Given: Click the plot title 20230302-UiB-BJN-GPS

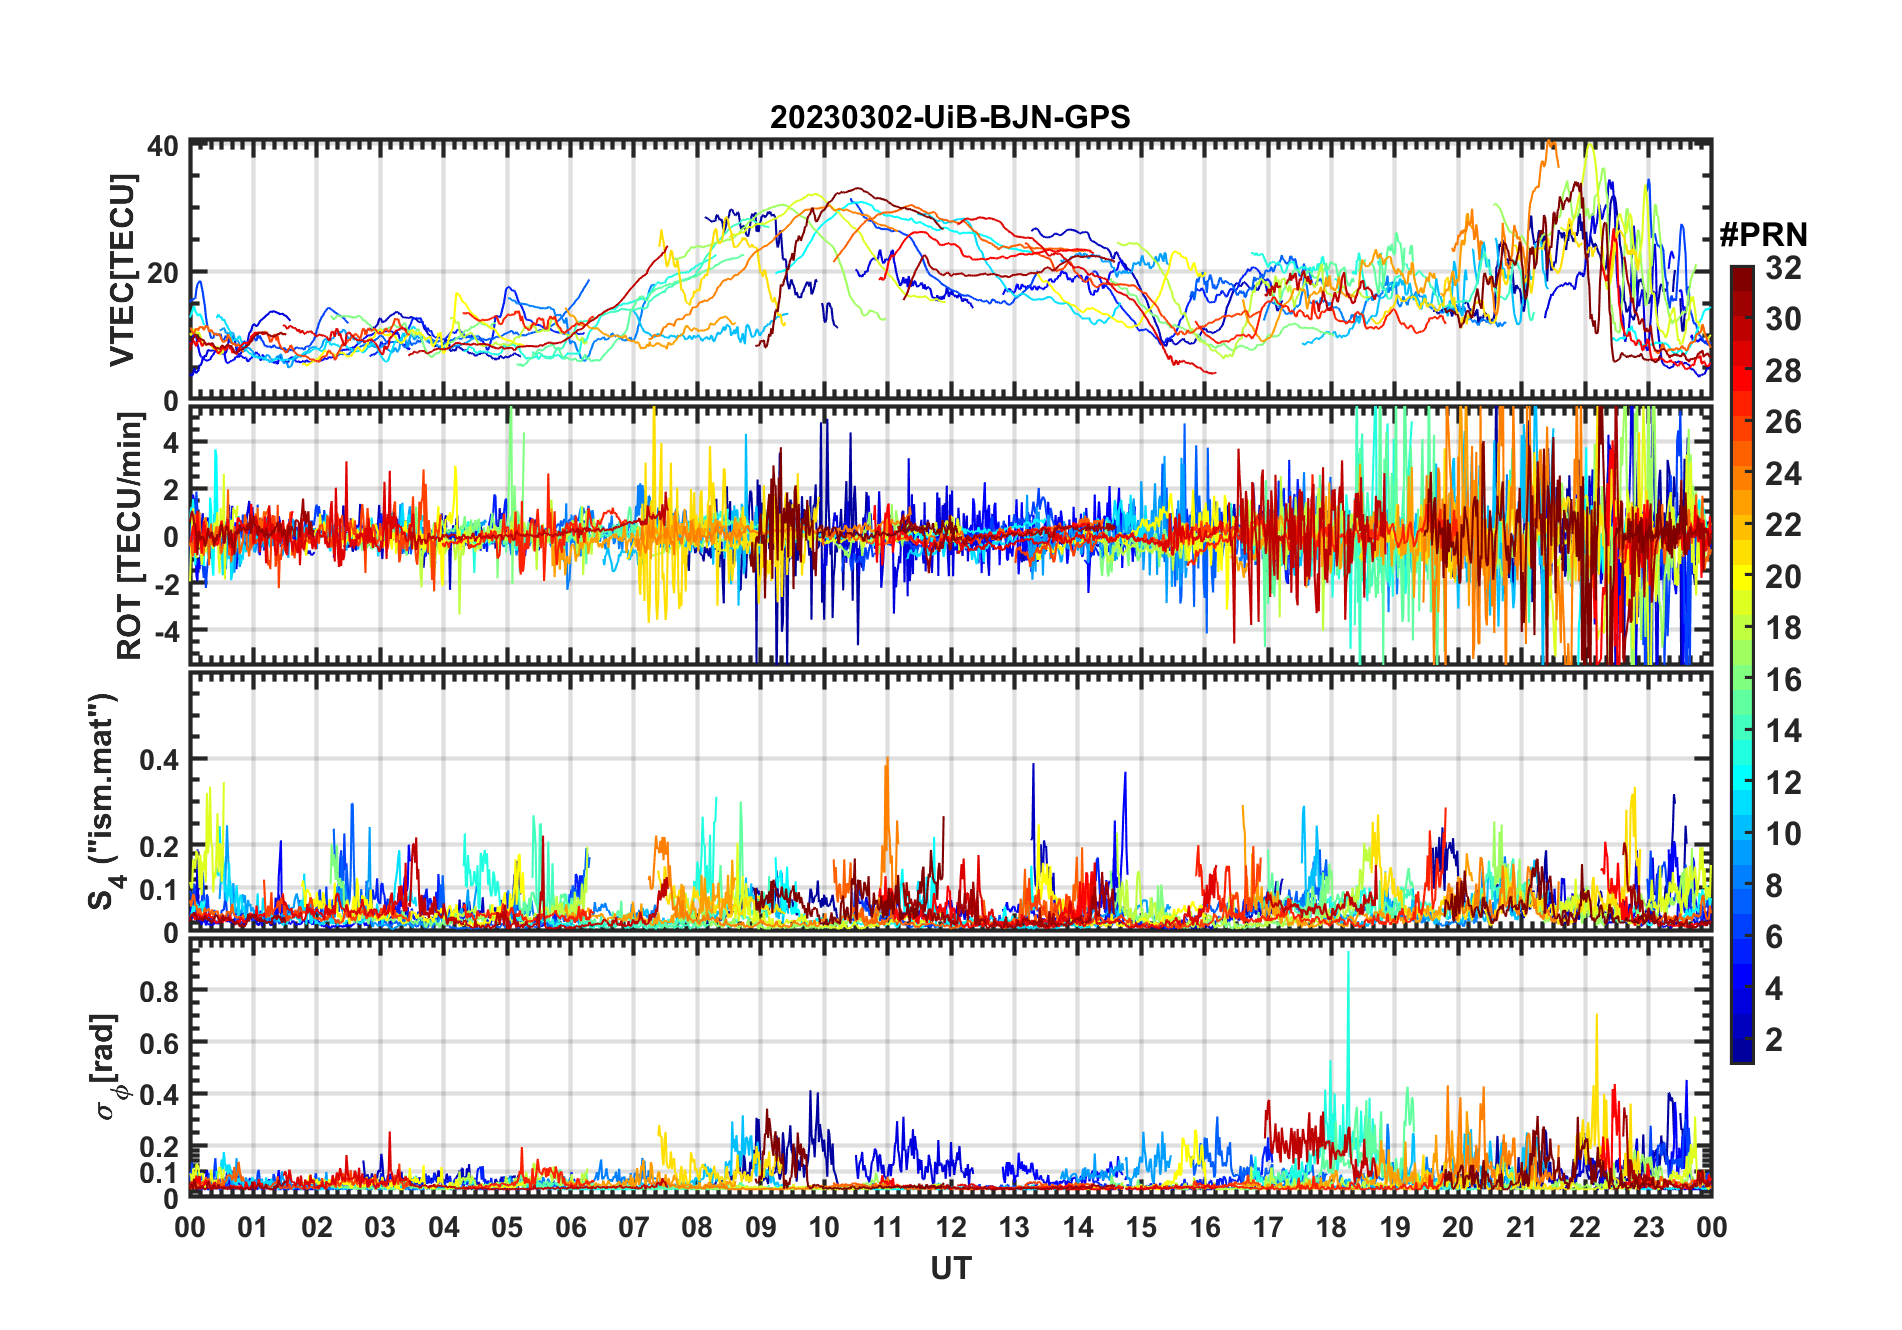Looking at the screenshot, I should pyautogui.click(x=950, y=117).
